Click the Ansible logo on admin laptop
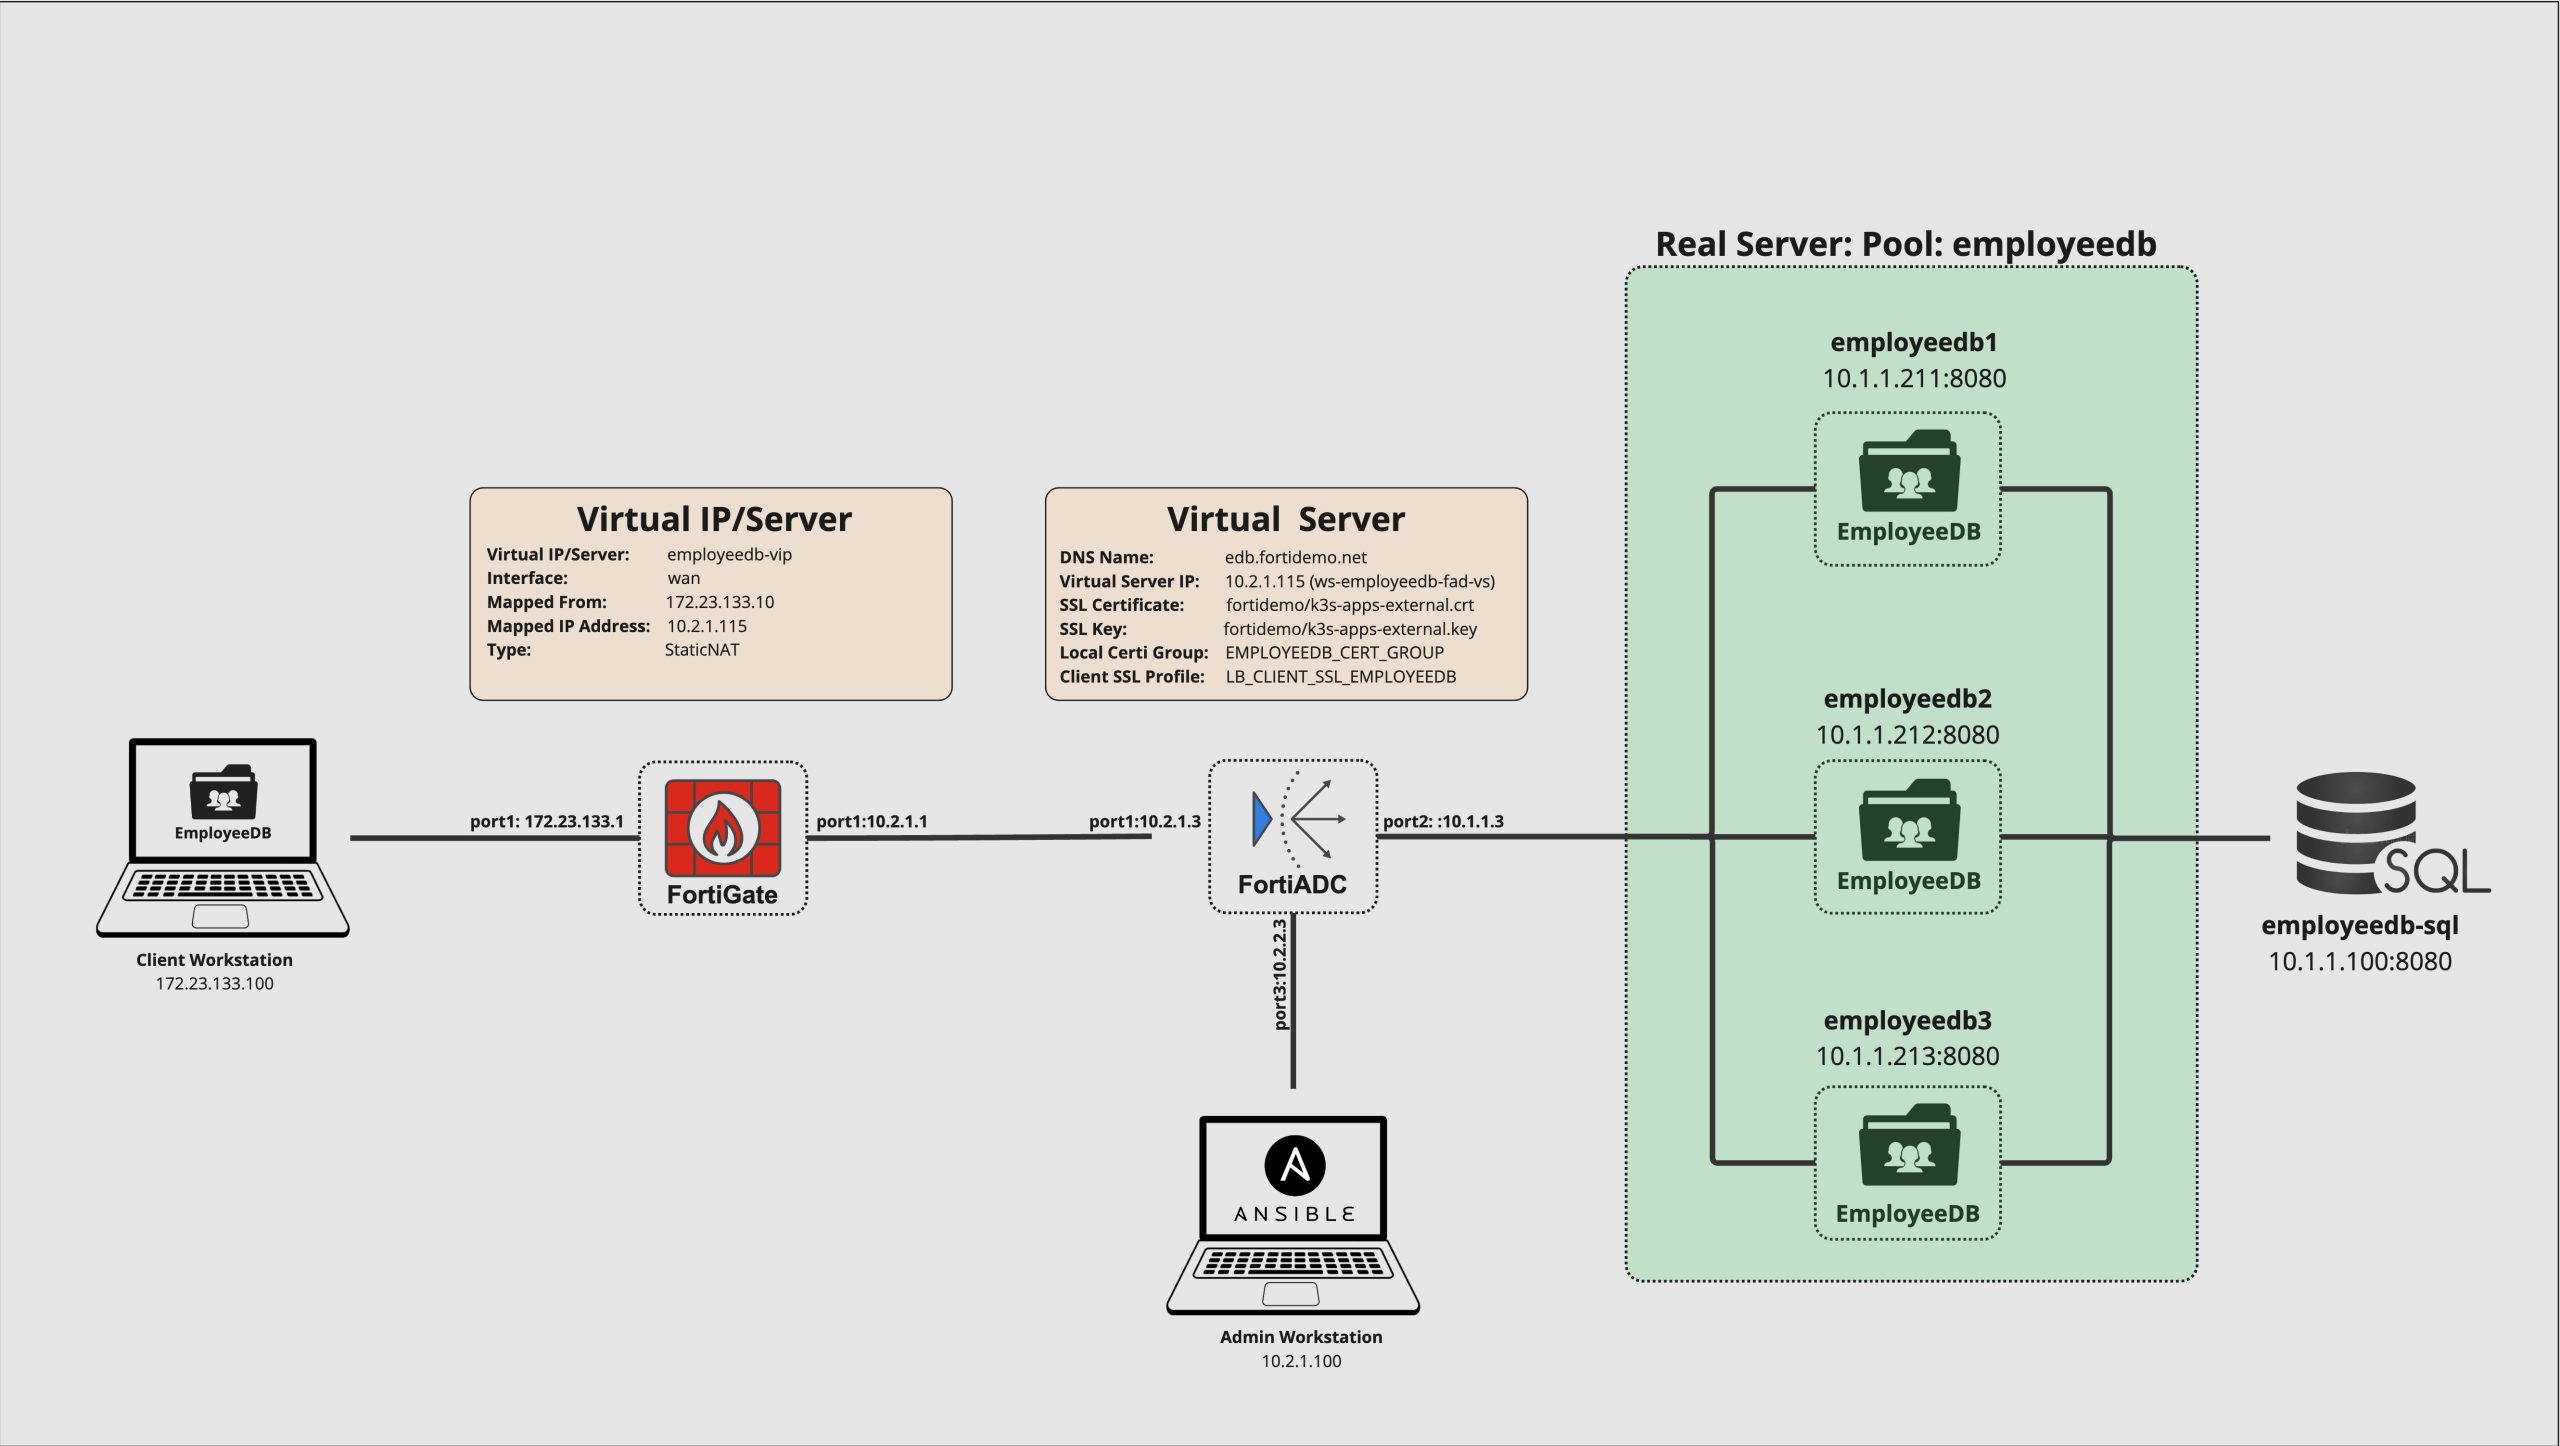The width and height of the screenshot is (2560, 1446). click(1294, 1165)
